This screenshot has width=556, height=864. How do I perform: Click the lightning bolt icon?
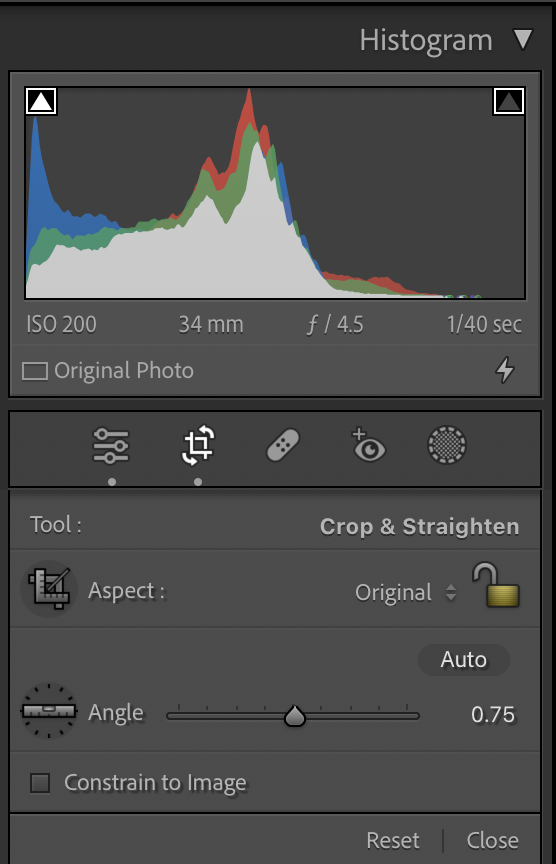505,370
